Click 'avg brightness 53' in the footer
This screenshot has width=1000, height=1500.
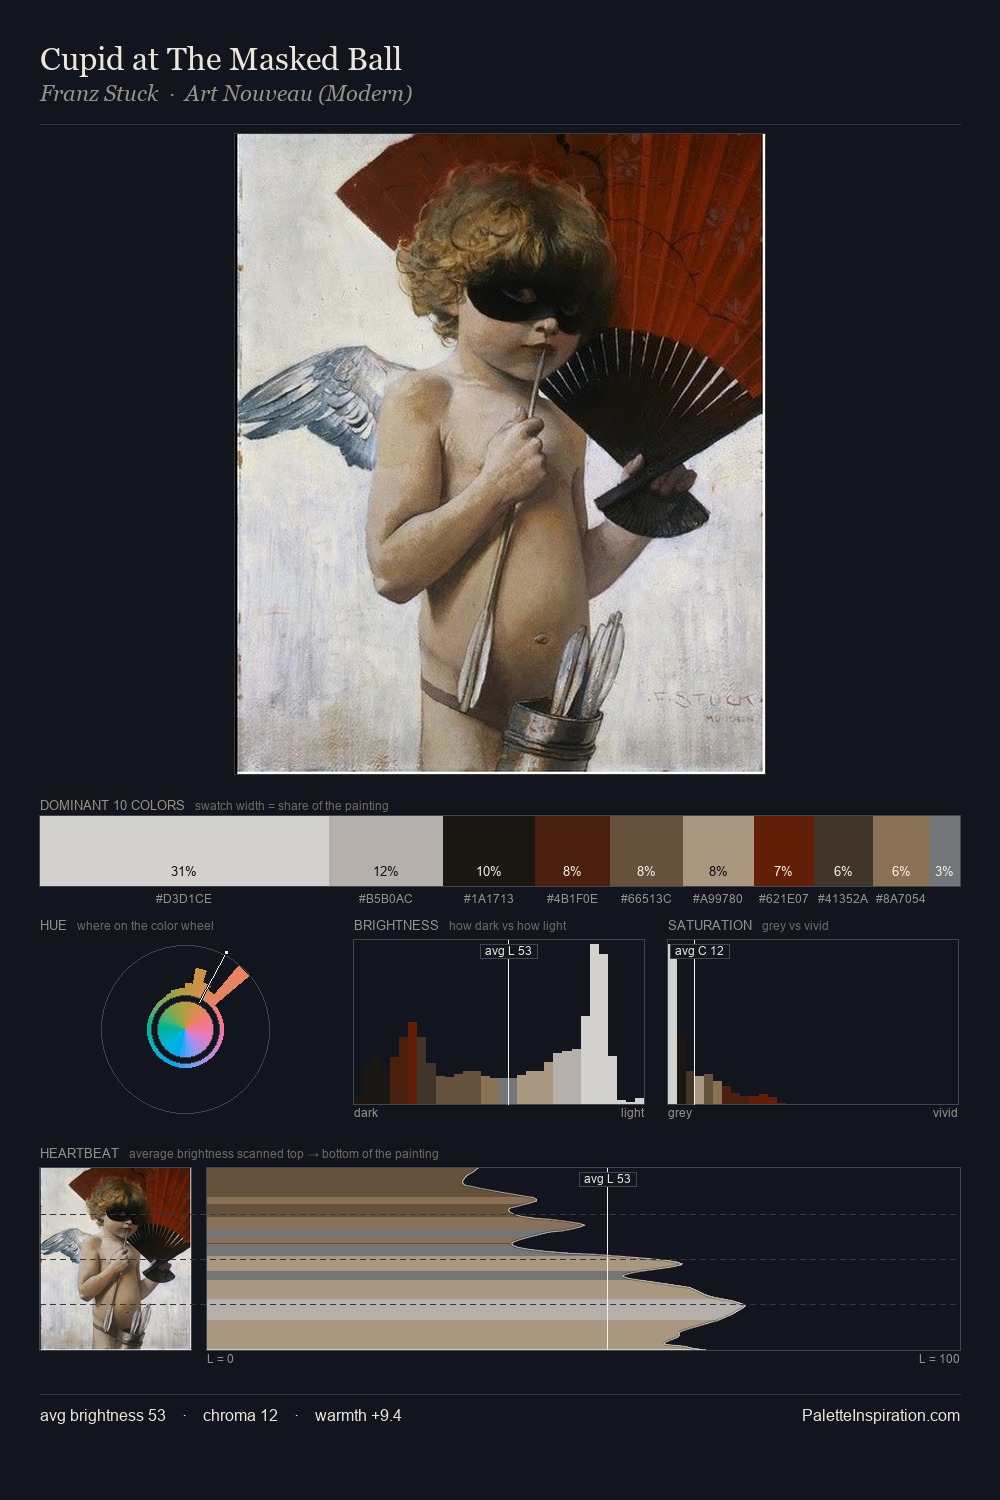click(x=103, y=1415)
